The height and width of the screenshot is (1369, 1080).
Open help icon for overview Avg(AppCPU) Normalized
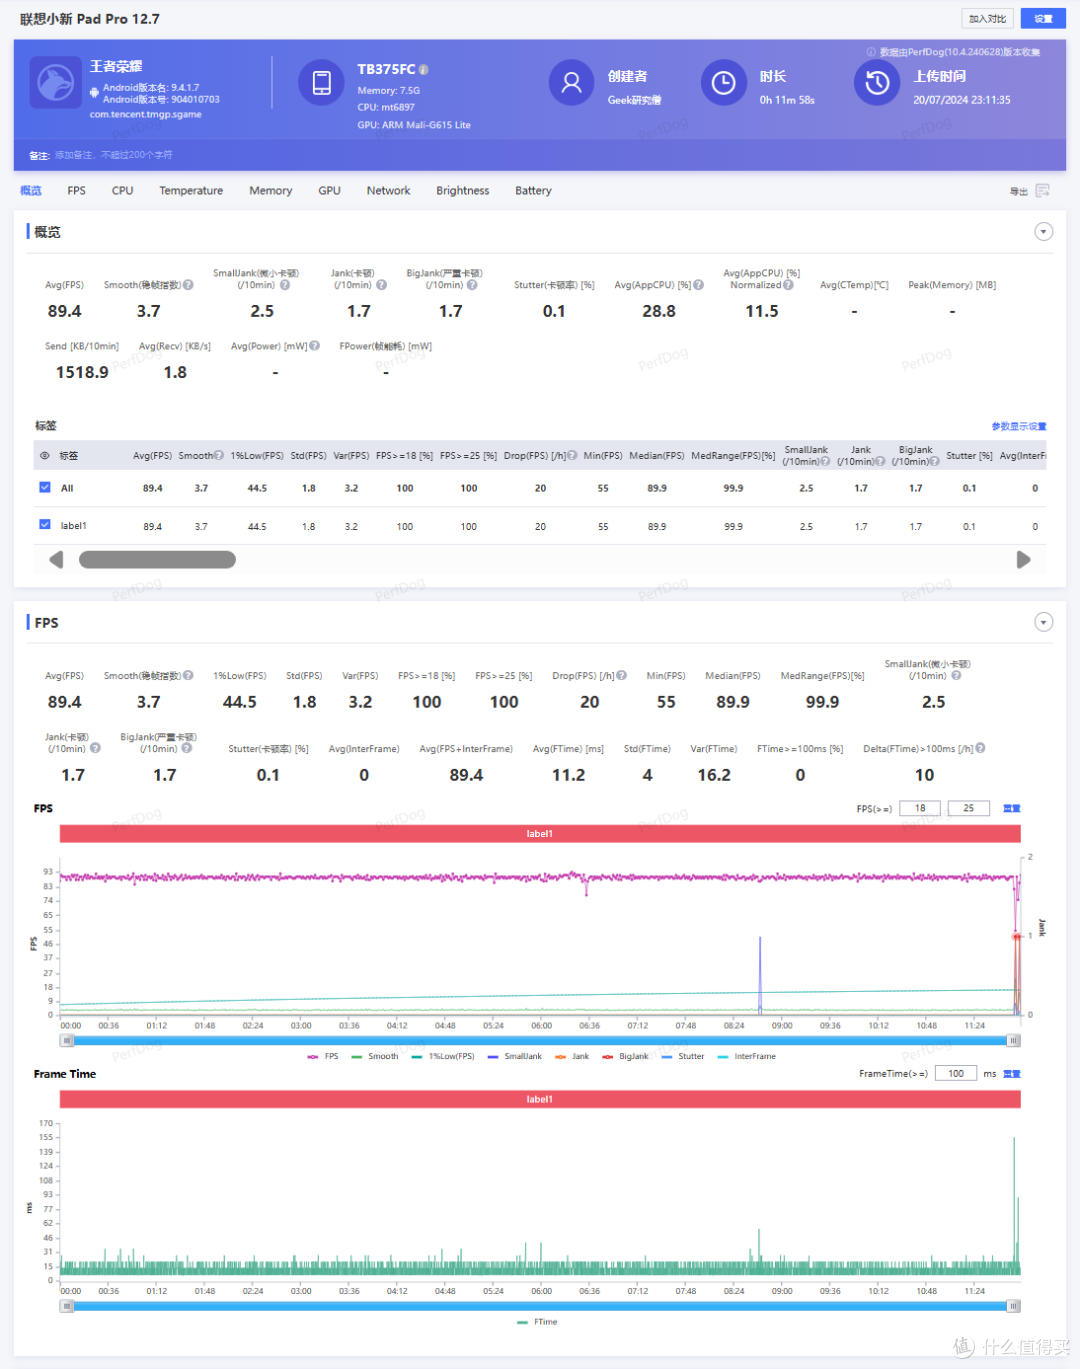point(789,285)
